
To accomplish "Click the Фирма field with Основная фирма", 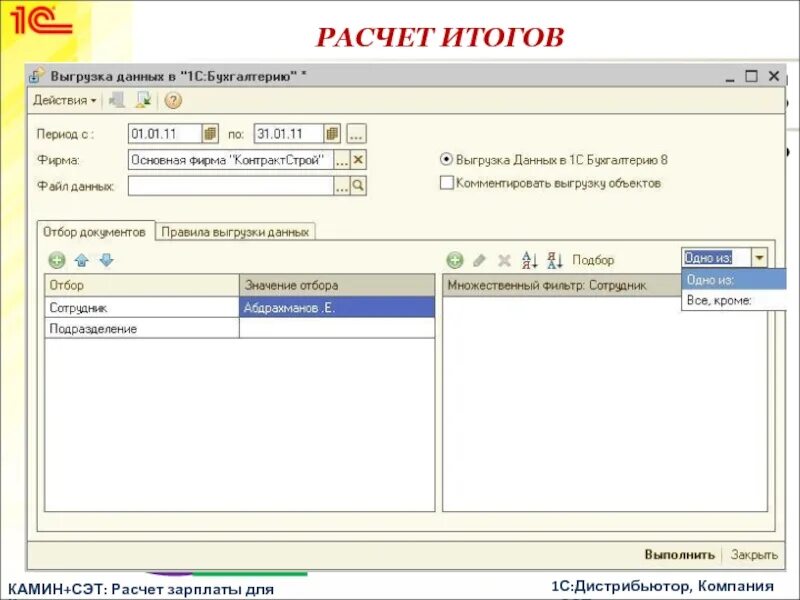I will 231,160.
